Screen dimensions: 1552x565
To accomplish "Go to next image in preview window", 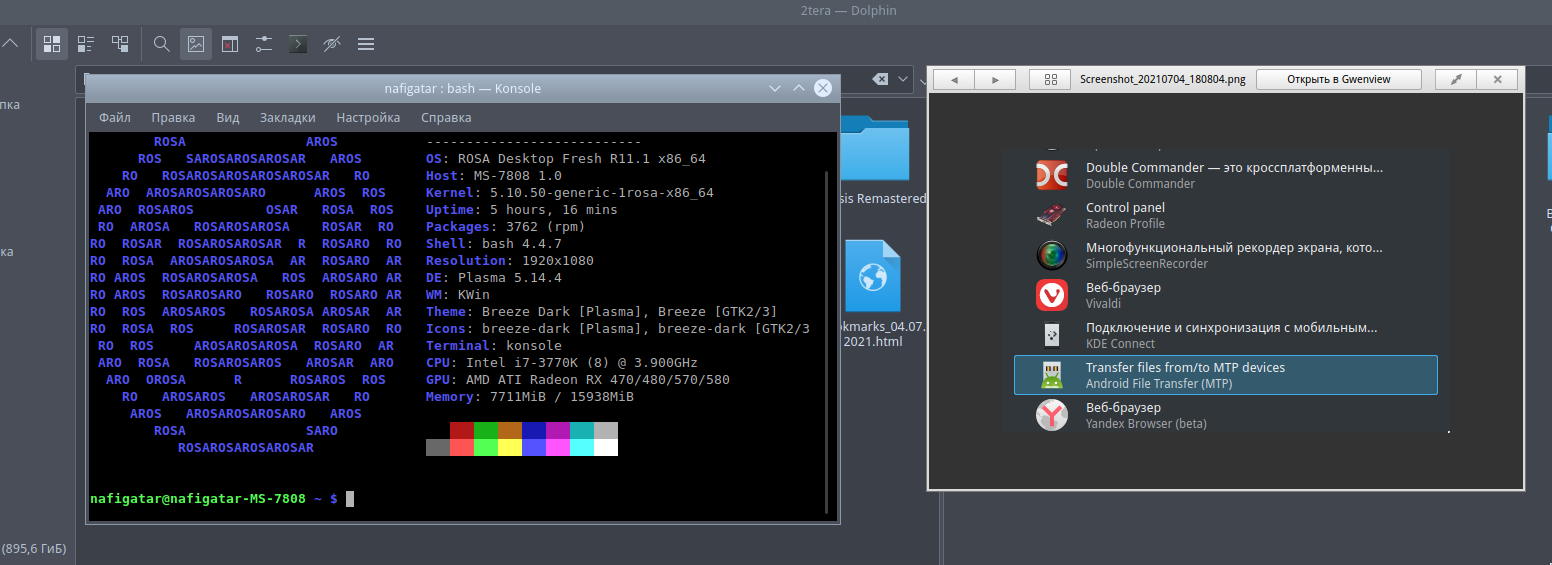I will 994,79.
